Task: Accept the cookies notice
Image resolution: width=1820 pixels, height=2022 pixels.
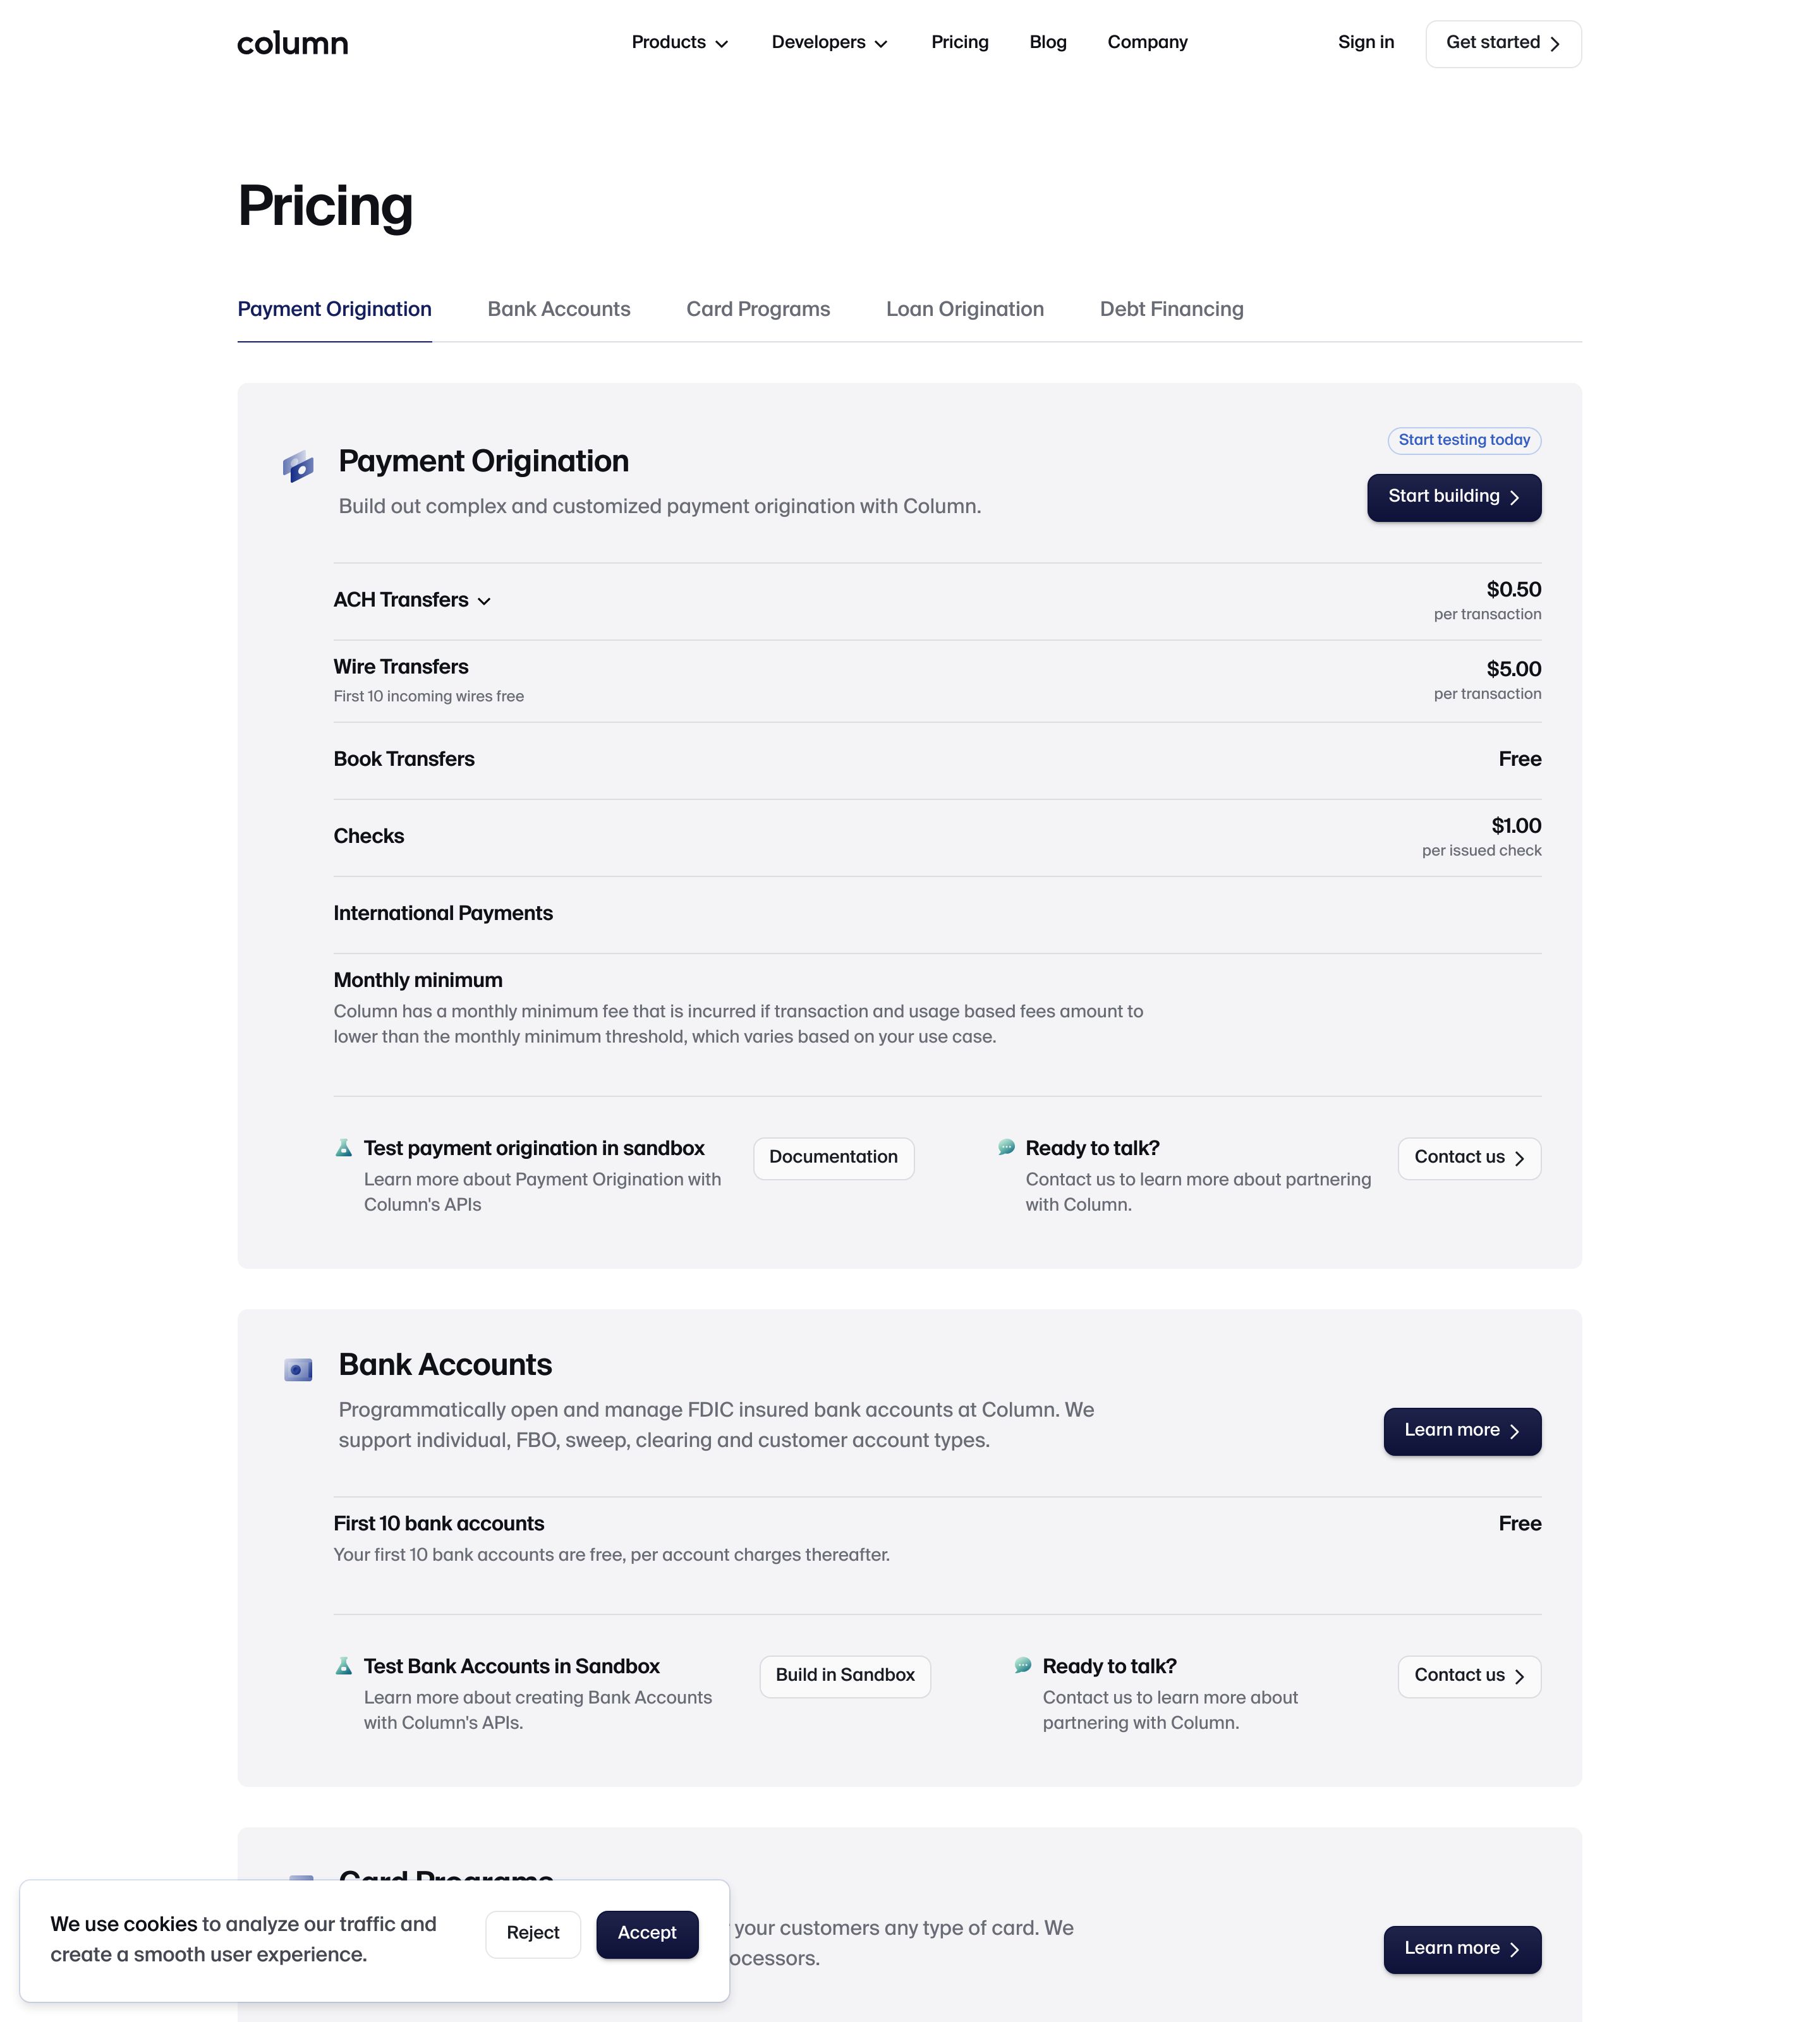Action: point(647,1933)
